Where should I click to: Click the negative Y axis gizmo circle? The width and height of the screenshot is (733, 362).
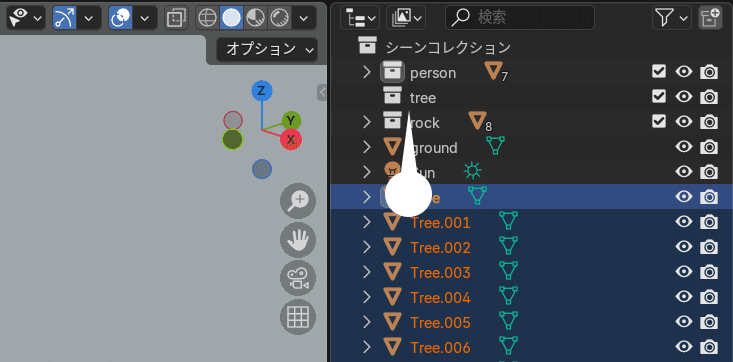coord(232,139)
